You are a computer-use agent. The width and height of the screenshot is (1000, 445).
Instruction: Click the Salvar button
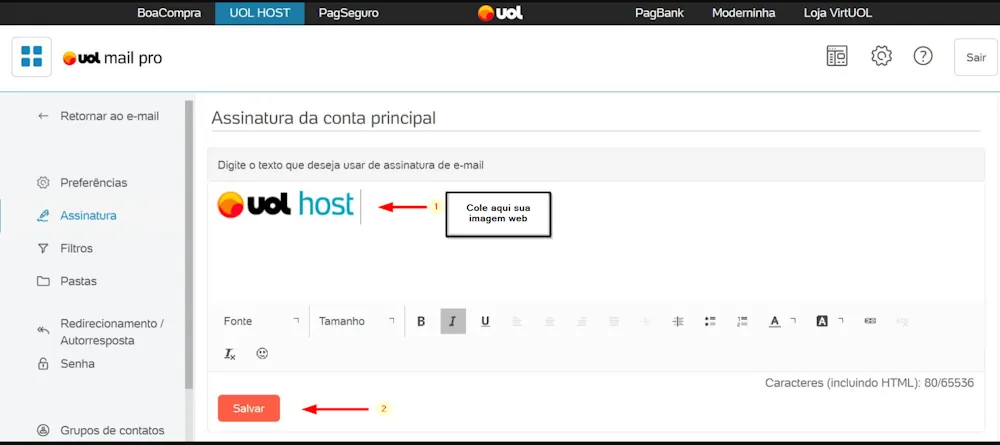(x=249, y=408)
